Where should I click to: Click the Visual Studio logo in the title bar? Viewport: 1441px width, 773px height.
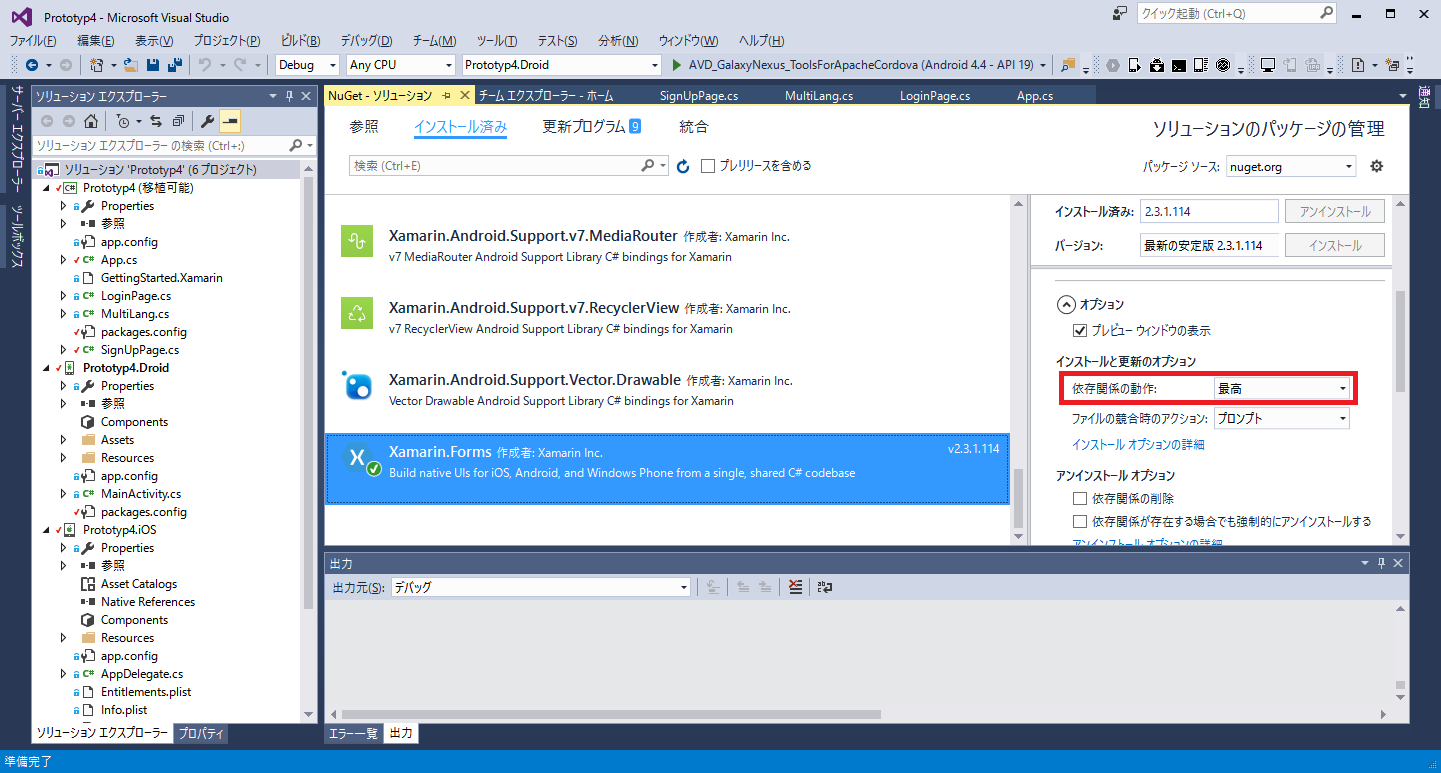(22, 16)
